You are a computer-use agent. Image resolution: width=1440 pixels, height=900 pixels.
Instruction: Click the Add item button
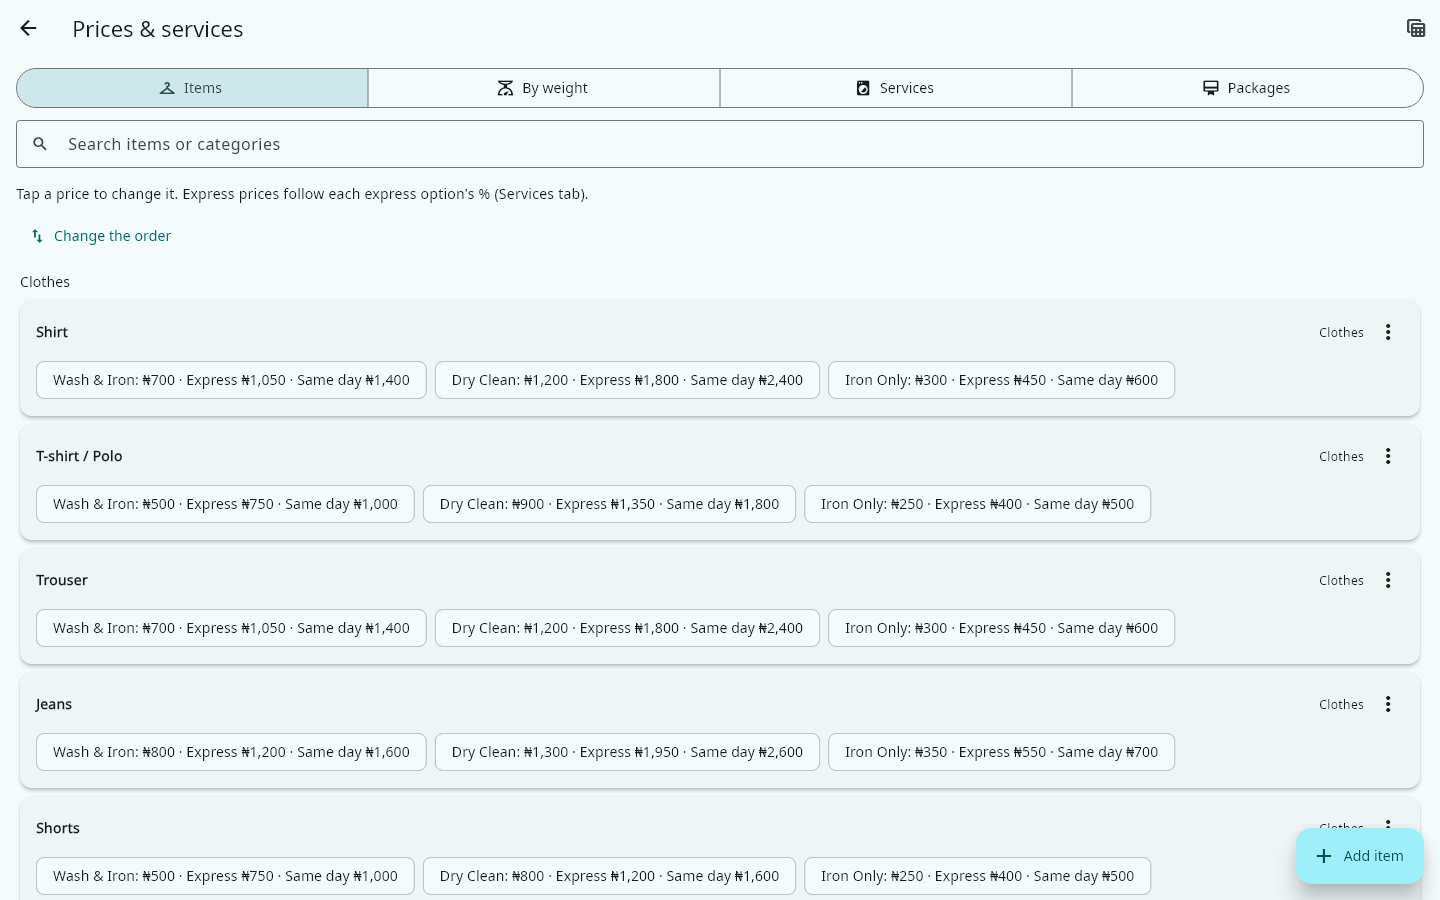coord(1360,856)
